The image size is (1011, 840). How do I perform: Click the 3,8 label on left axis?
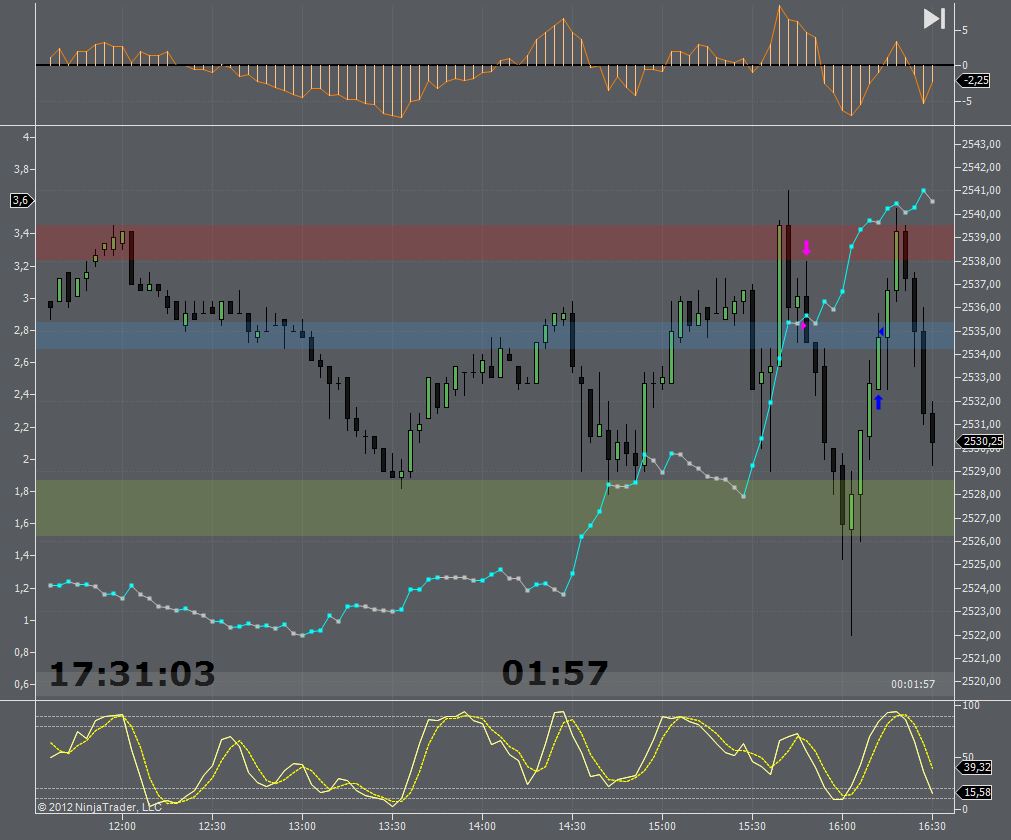(21, 169)
